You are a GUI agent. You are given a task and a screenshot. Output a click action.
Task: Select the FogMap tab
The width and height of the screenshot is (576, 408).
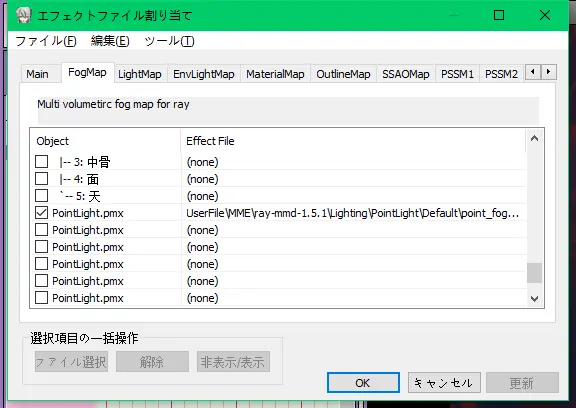pos(87,72)
